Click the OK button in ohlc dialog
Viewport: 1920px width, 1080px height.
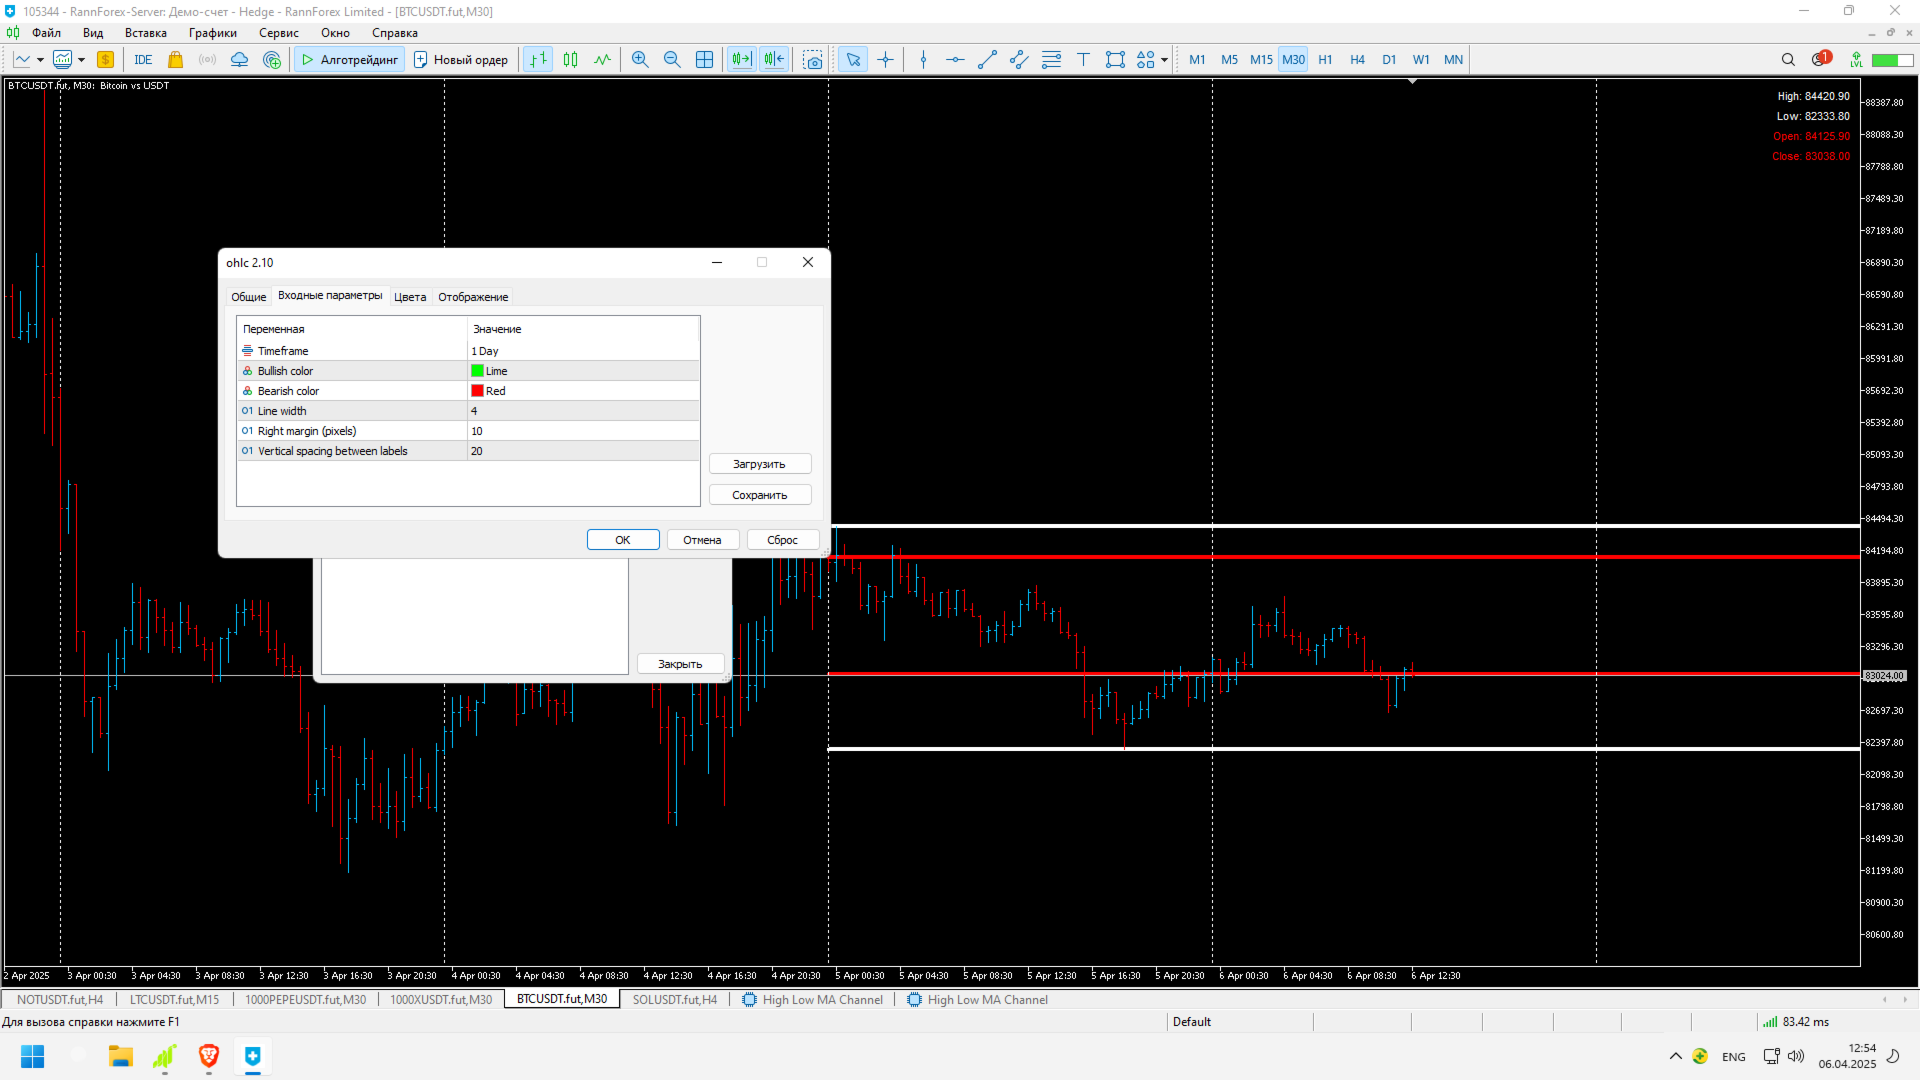(x=622, y=540)
